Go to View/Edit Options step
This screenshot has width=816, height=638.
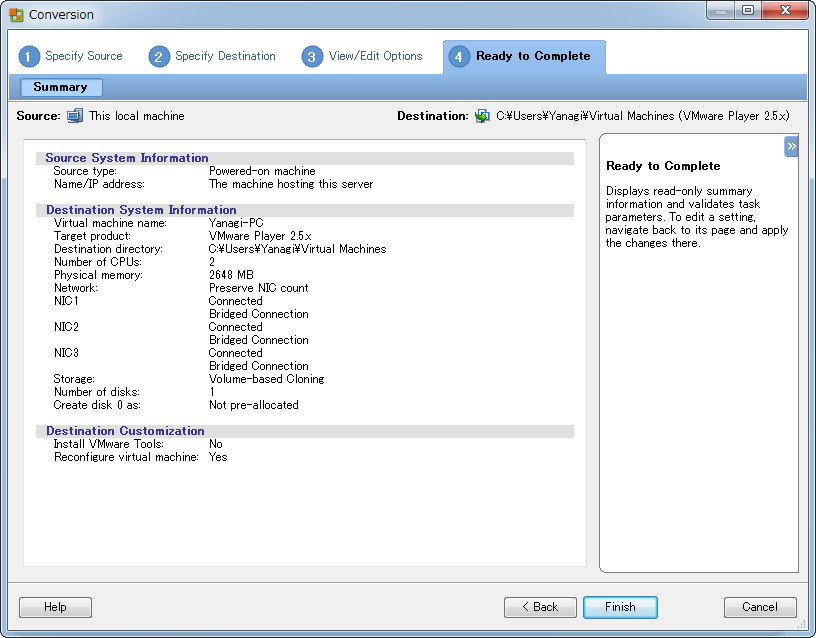coord(375,56)
